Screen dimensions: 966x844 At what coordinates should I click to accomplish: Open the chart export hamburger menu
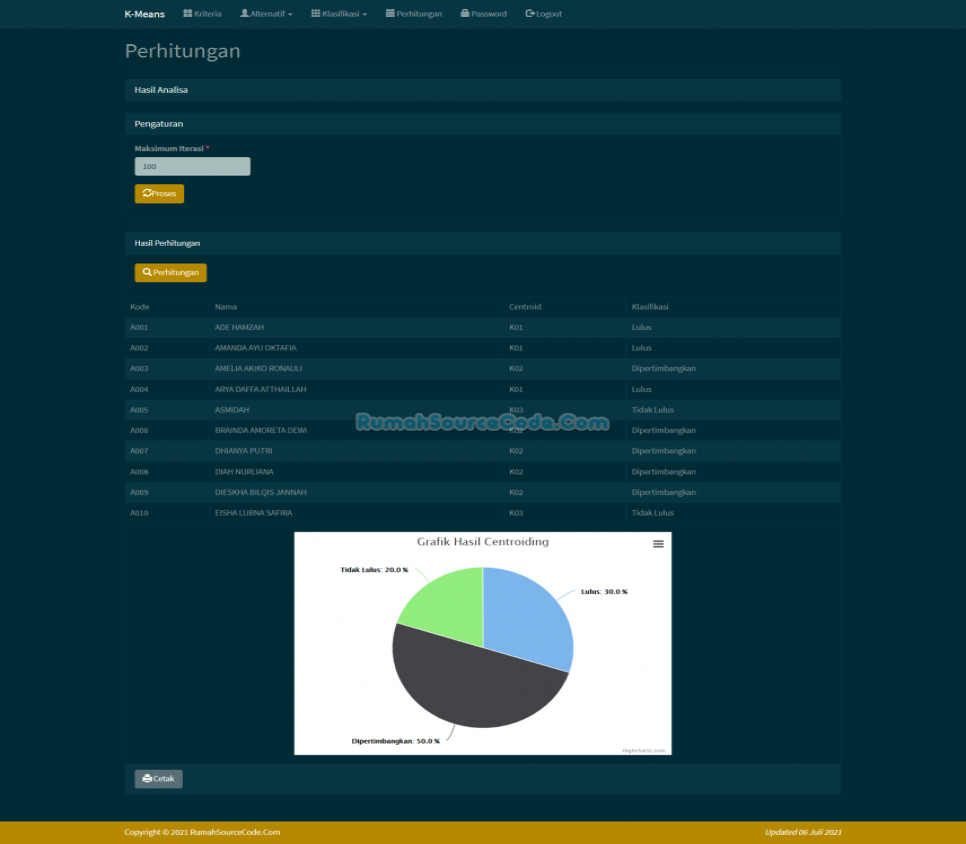click(657, 543)
